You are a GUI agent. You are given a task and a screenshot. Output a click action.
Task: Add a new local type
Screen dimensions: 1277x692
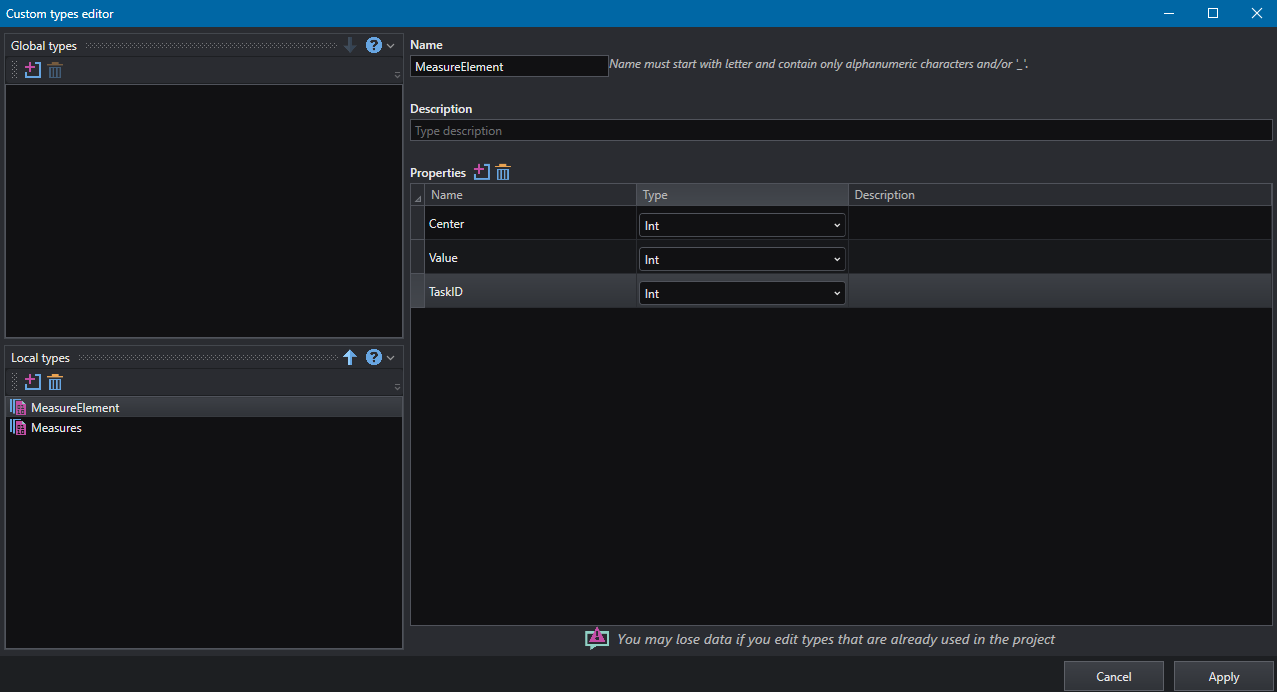pyautogui.click(x=32, y=382)
